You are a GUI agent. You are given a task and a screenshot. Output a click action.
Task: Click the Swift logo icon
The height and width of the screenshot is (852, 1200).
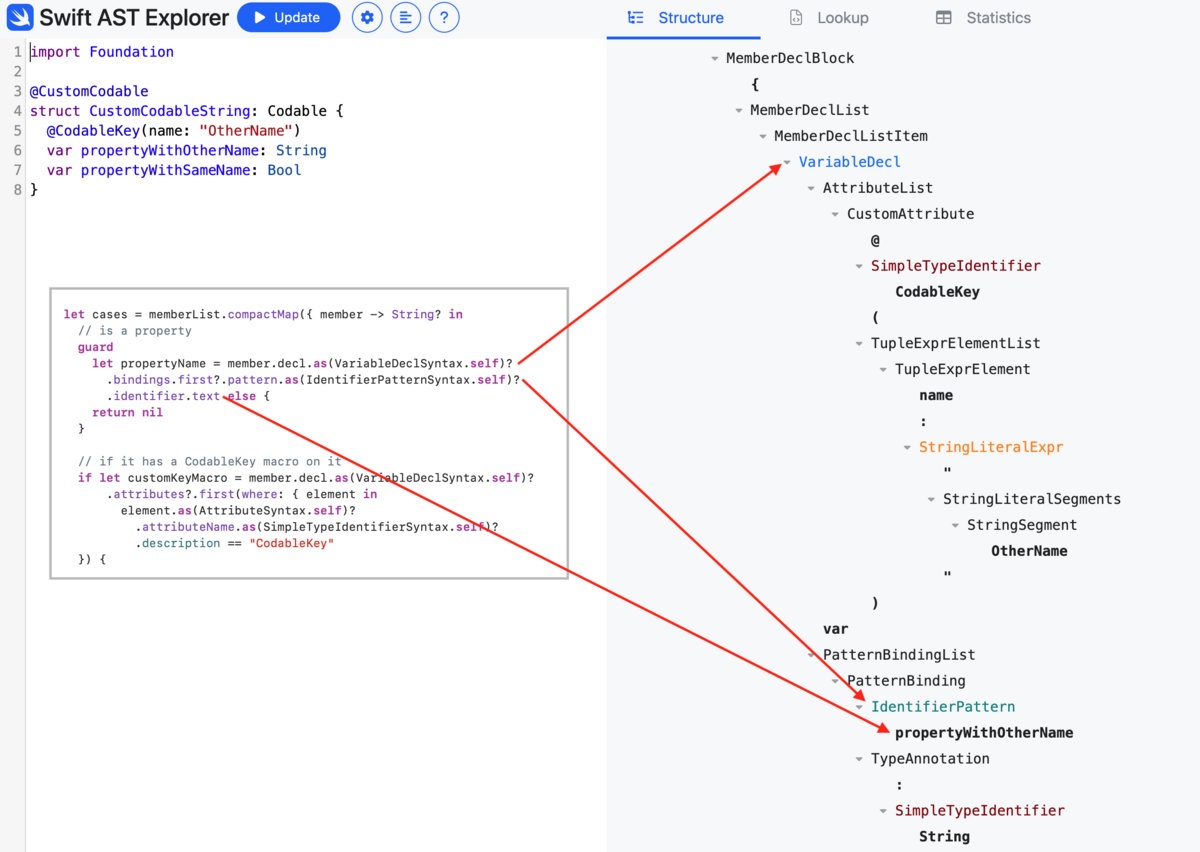click(20, 17)
